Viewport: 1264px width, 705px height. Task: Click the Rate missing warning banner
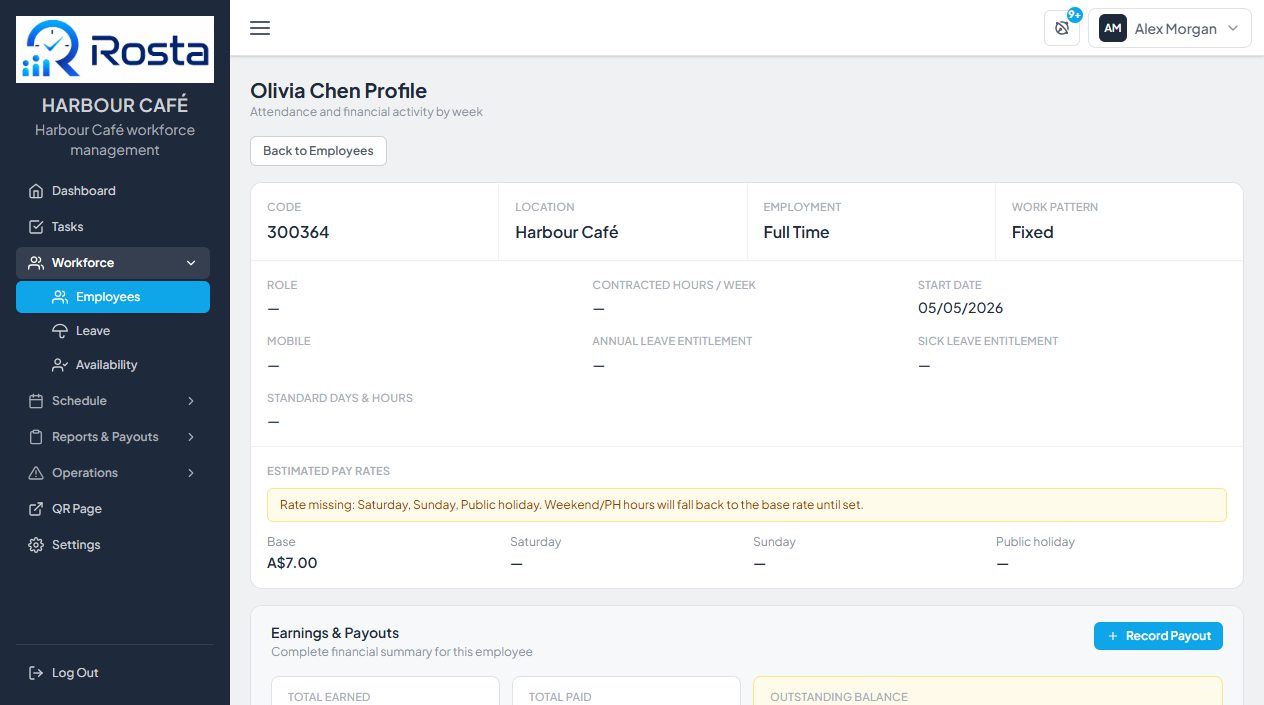pos(746,505)
